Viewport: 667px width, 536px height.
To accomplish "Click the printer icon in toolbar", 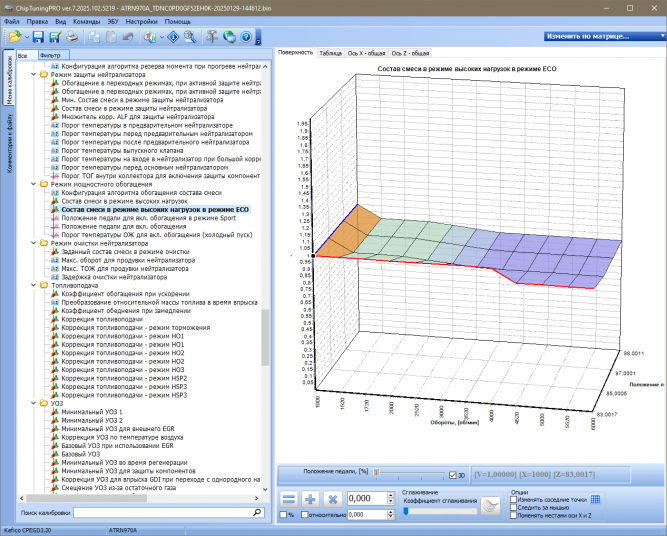I will 72,37.
